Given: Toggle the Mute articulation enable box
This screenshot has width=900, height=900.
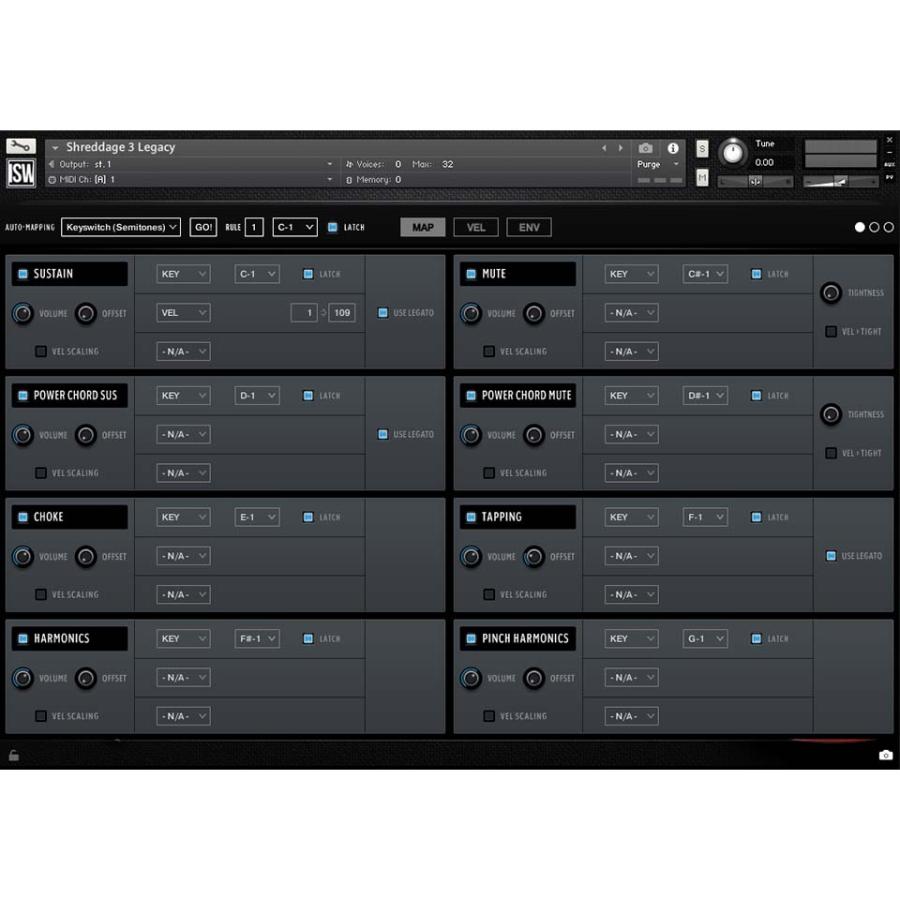Looking at the screenshot, I should coord(471,274).
